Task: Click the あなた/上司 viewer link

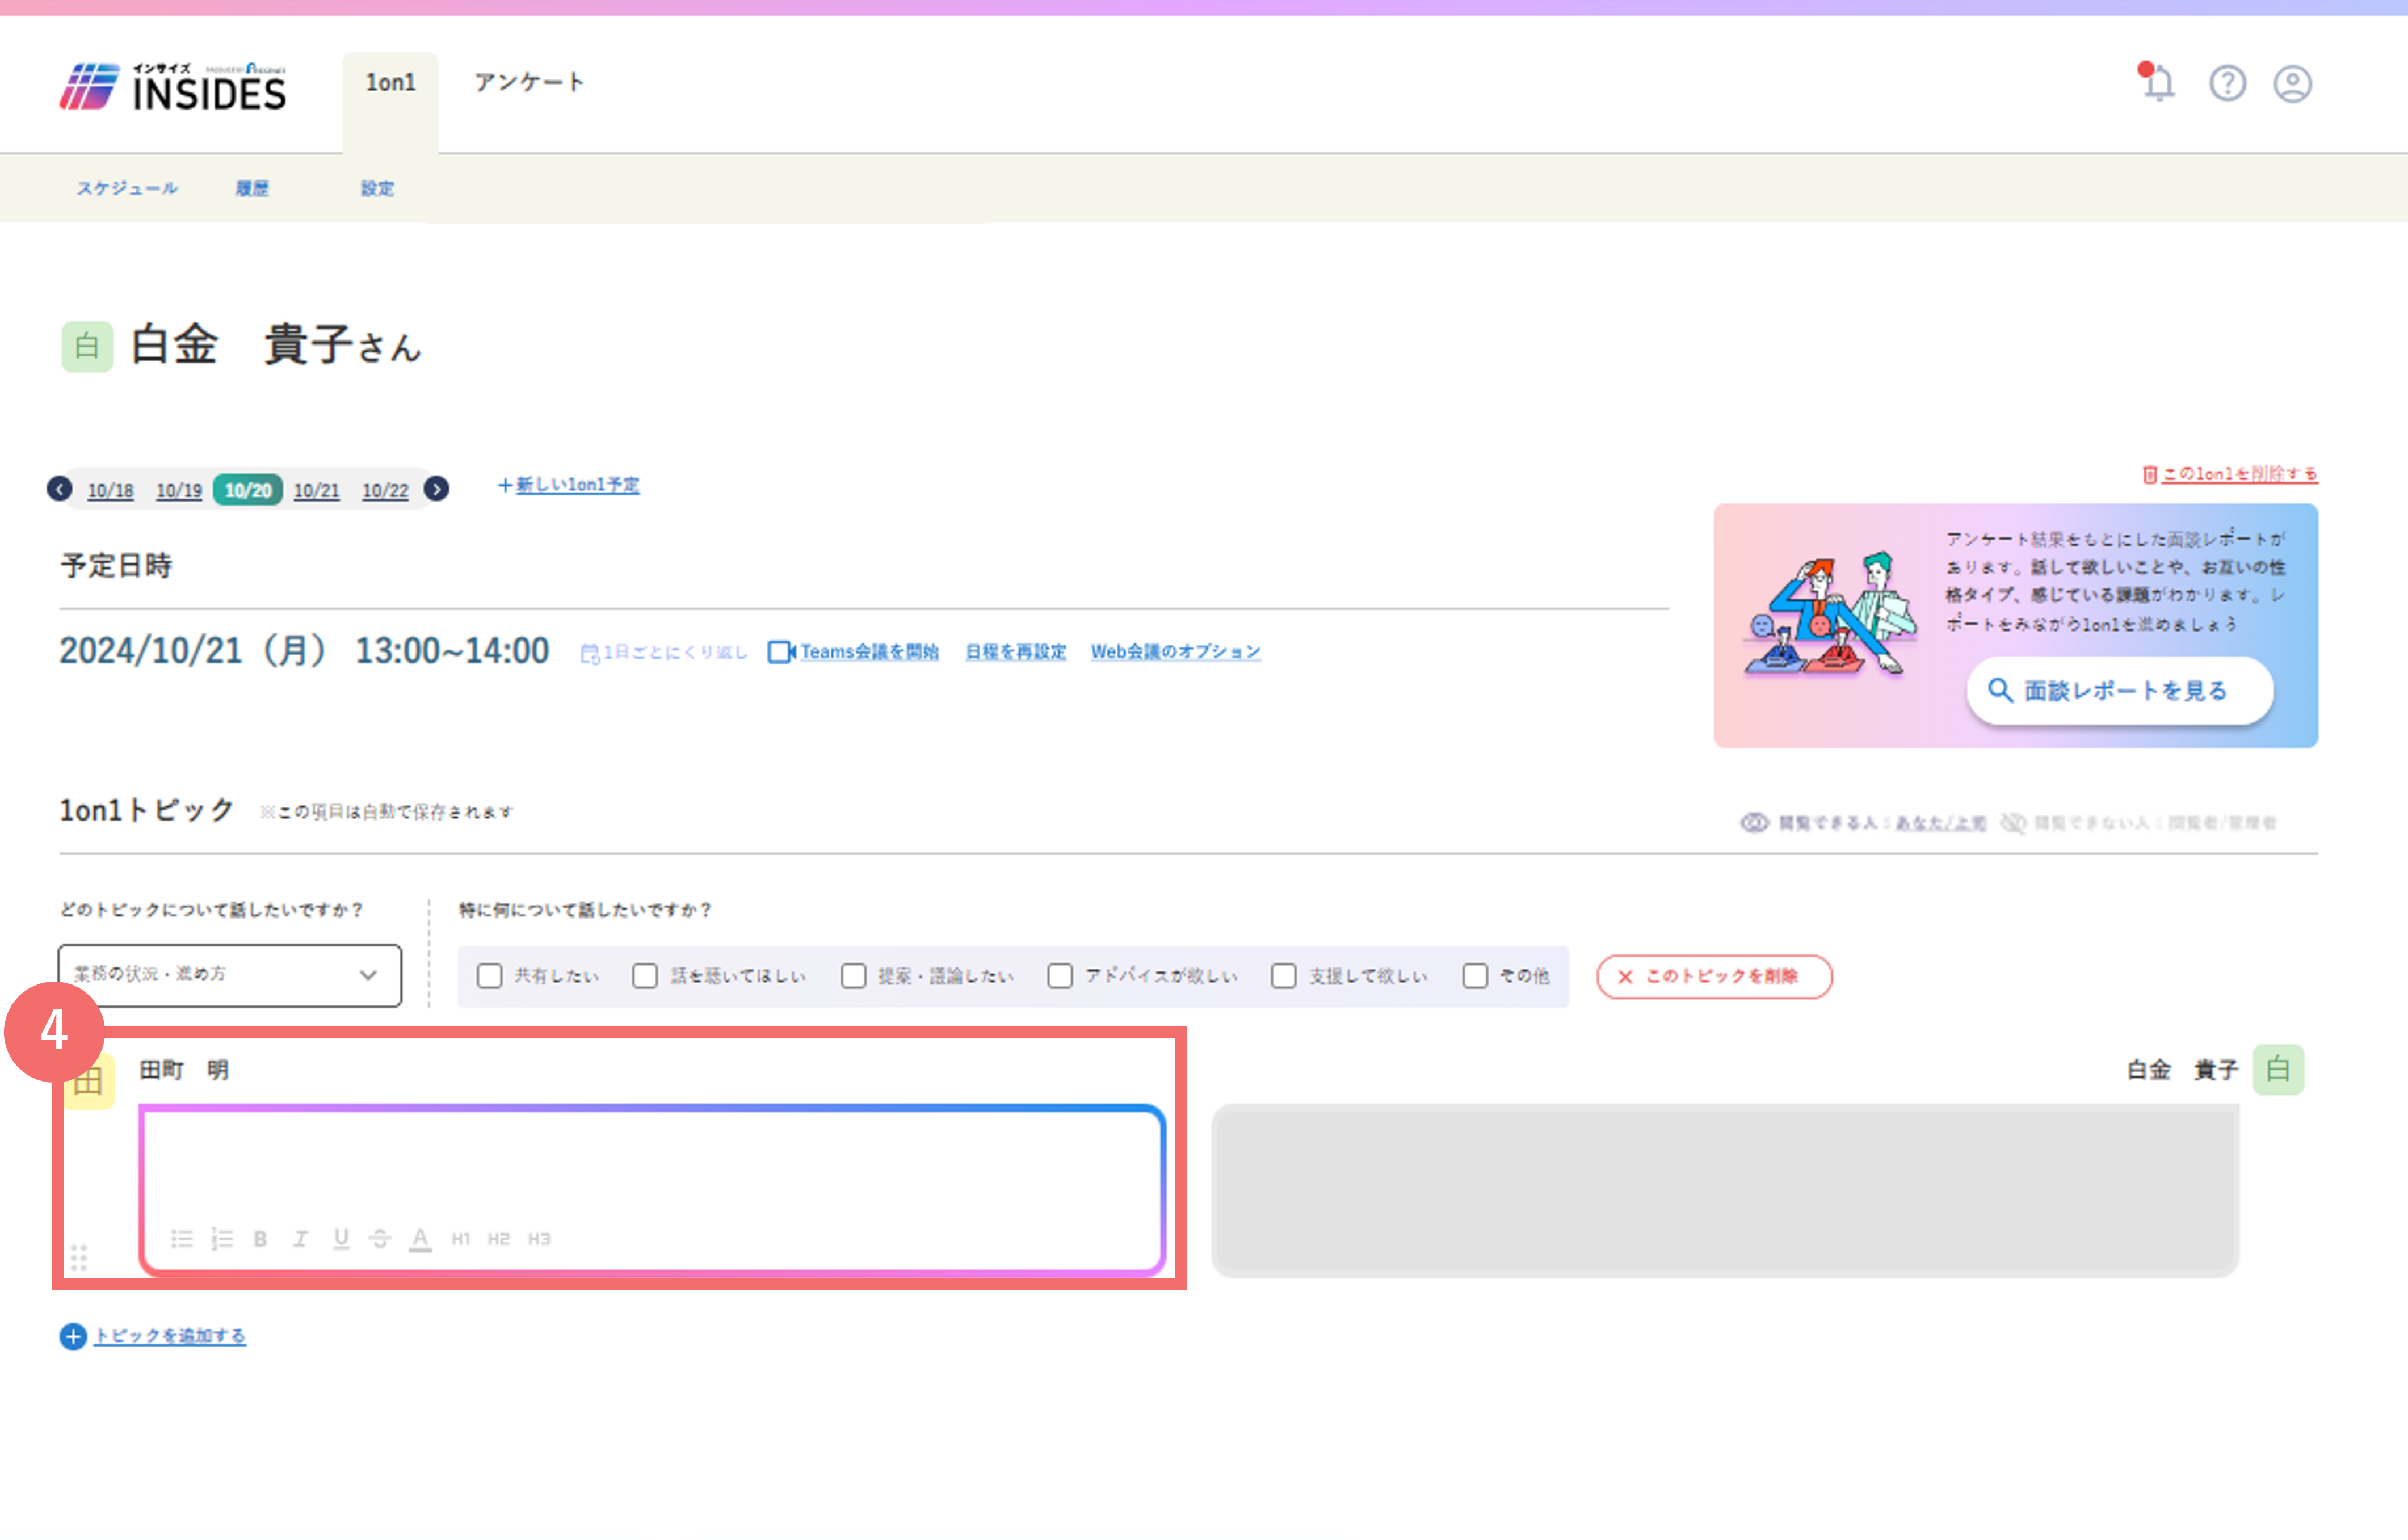Action: [x=1941, y=823]
